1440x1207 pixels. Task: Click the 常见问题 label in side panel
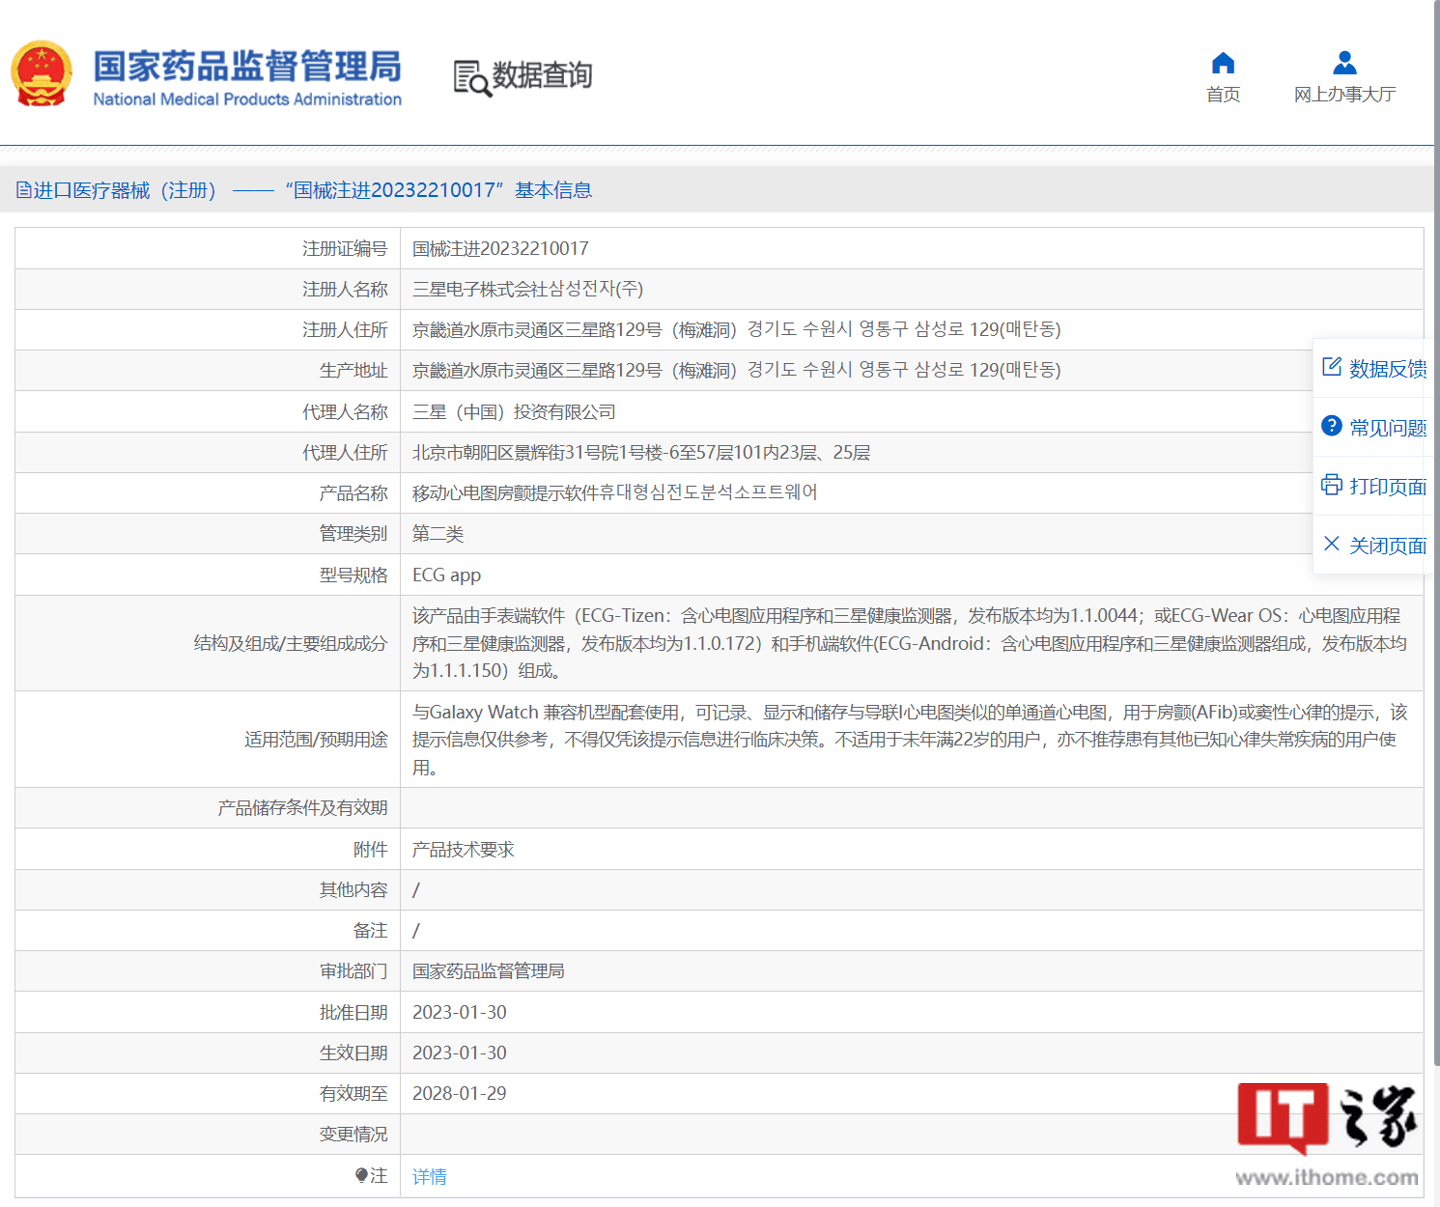point(1388,428)
